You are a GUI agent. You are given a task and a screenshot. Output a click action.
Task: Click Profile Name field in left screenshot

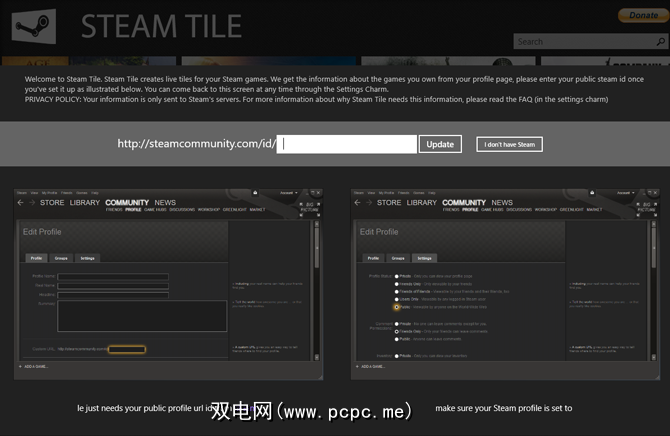113,277
